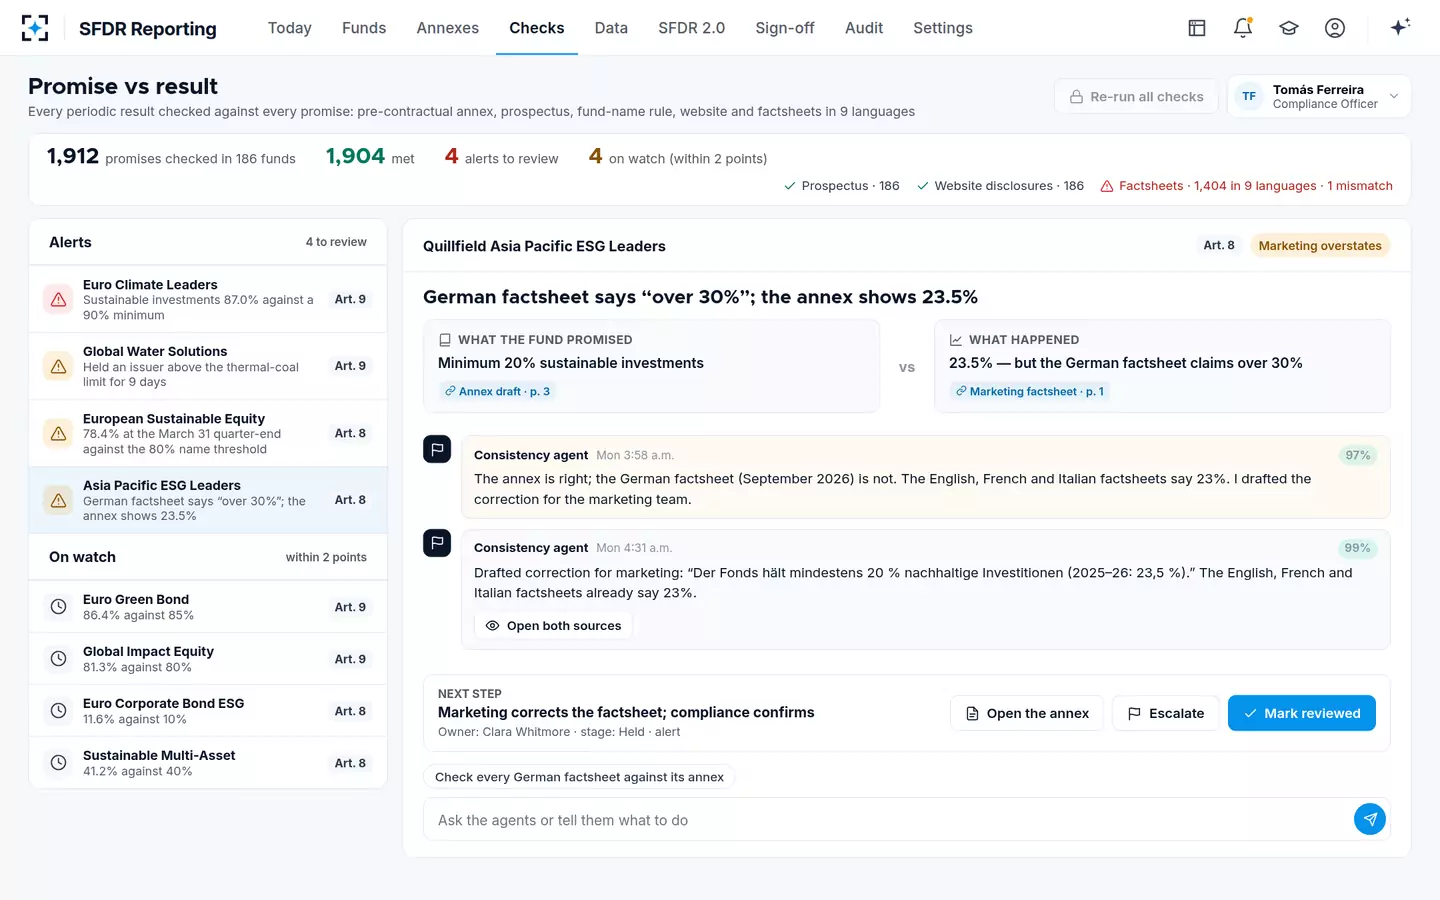Click Open both sources button
Viewport: 1440px width, 900px height.
click(x=553, y=626)
